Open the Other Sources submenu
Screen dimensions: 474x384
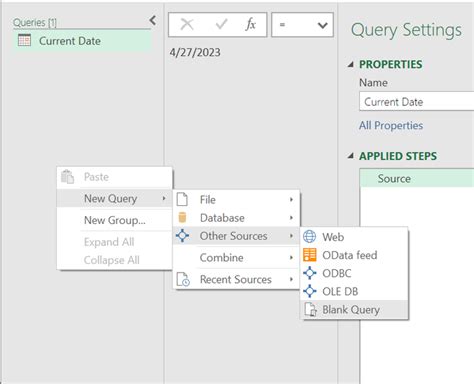(x=236, y=236)
